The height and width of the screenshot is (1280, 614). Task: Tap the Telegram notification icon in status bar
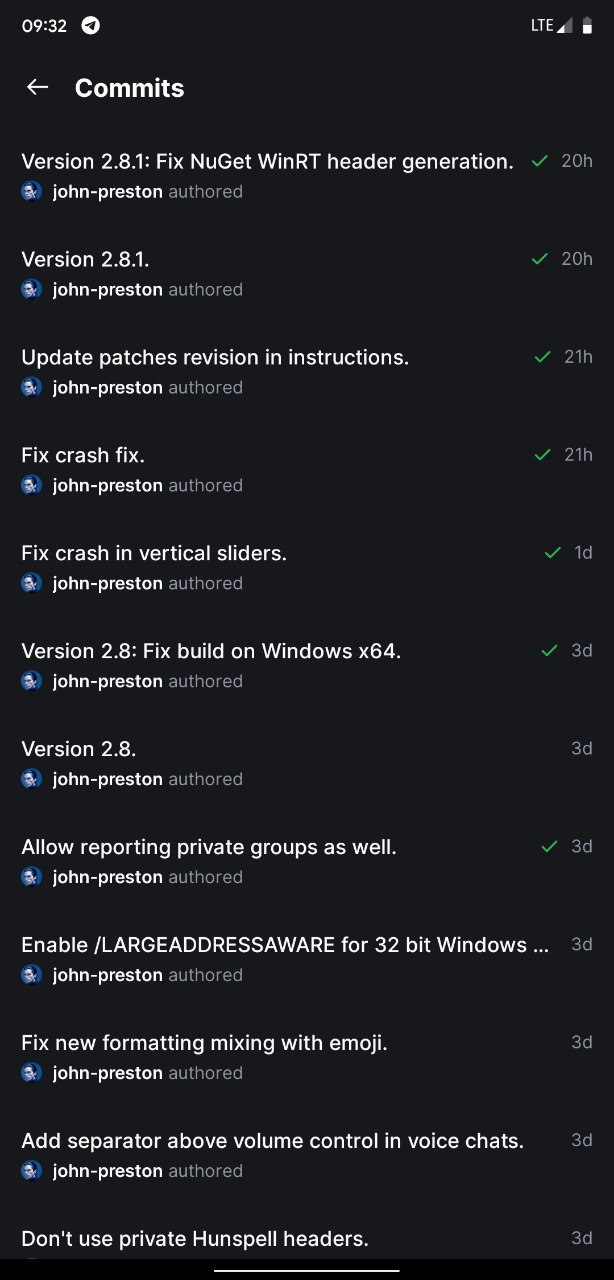pos(91,26)
